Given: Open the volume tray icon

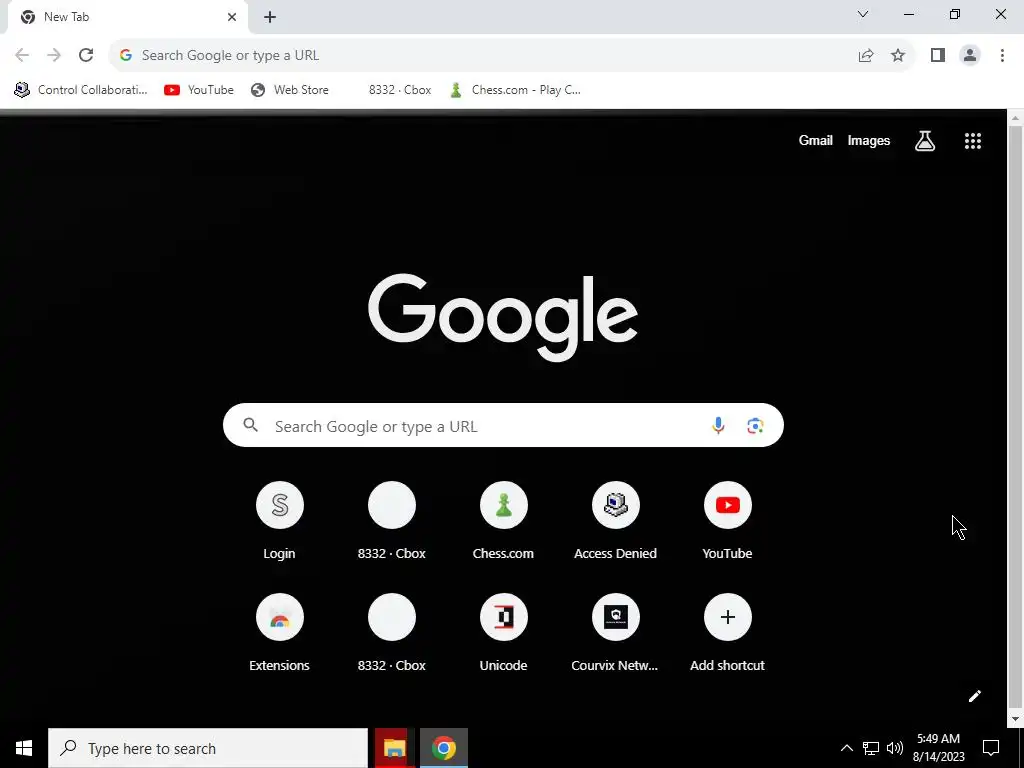Looking at the screenshot, I should (x=895, y=748).
